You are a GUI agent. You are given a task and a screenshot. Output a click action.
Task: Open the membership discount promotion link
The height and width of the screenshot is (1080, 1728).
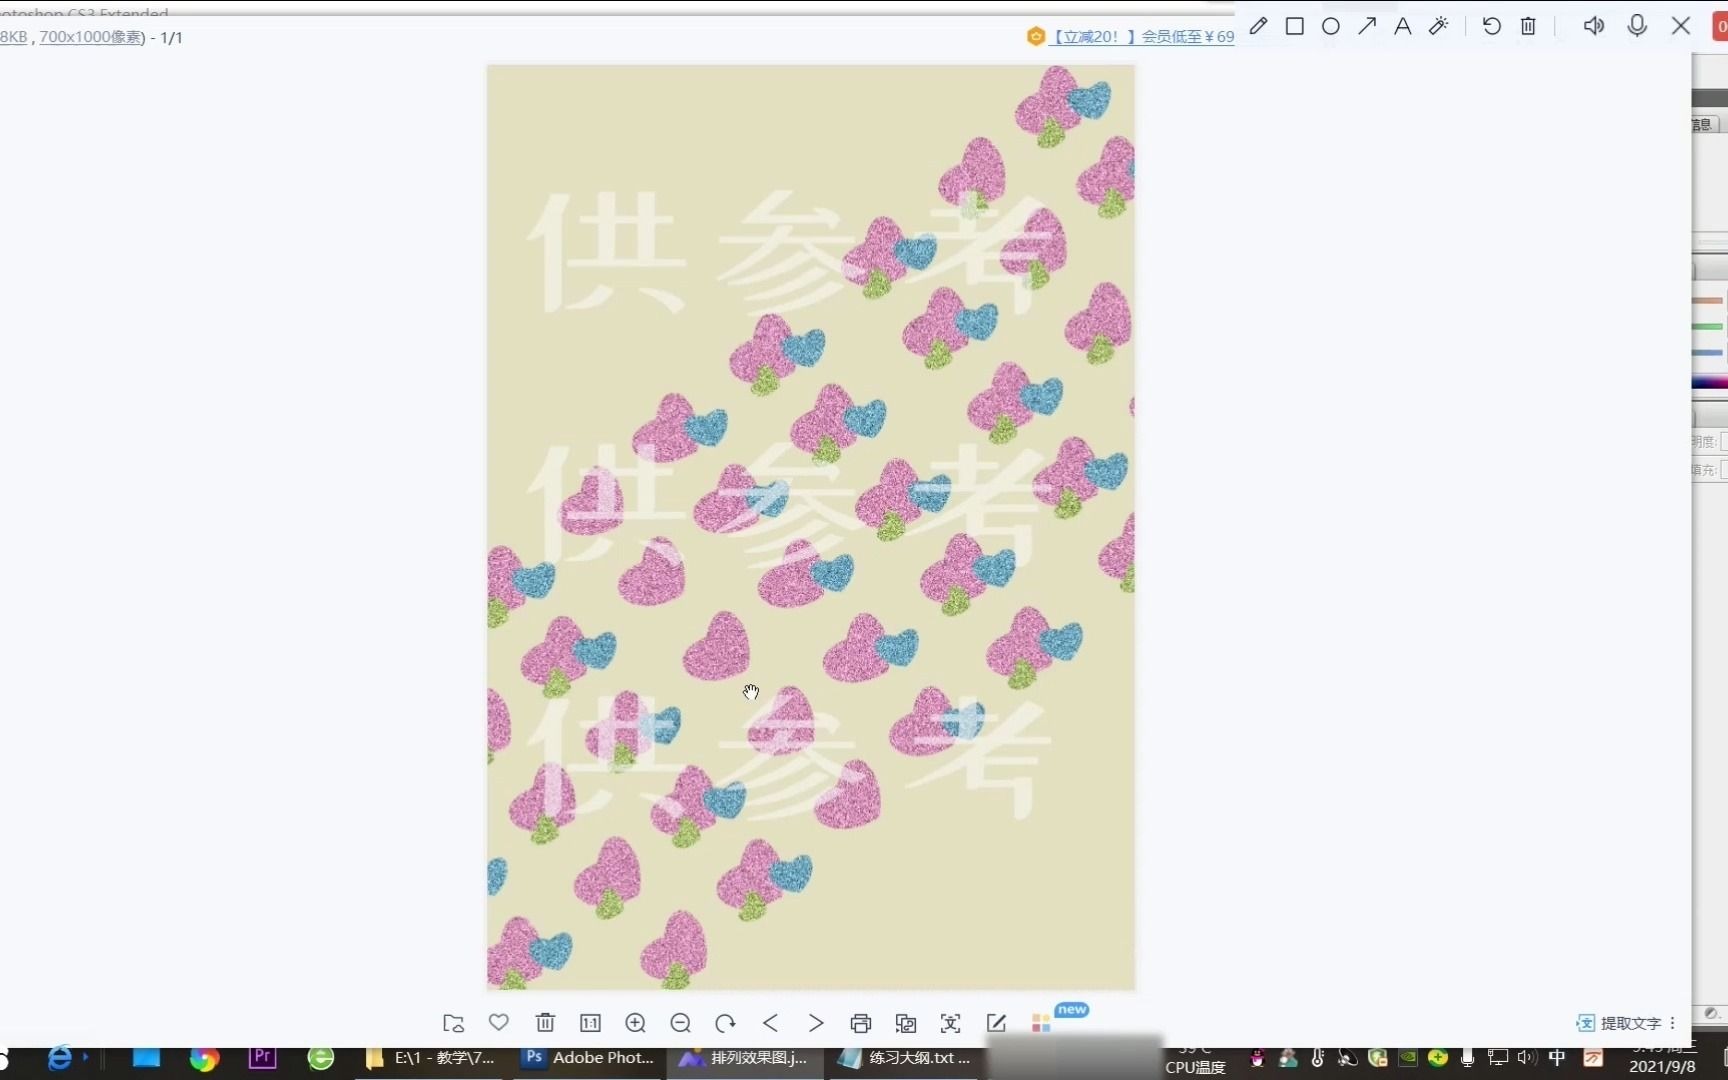[1139, 37]
